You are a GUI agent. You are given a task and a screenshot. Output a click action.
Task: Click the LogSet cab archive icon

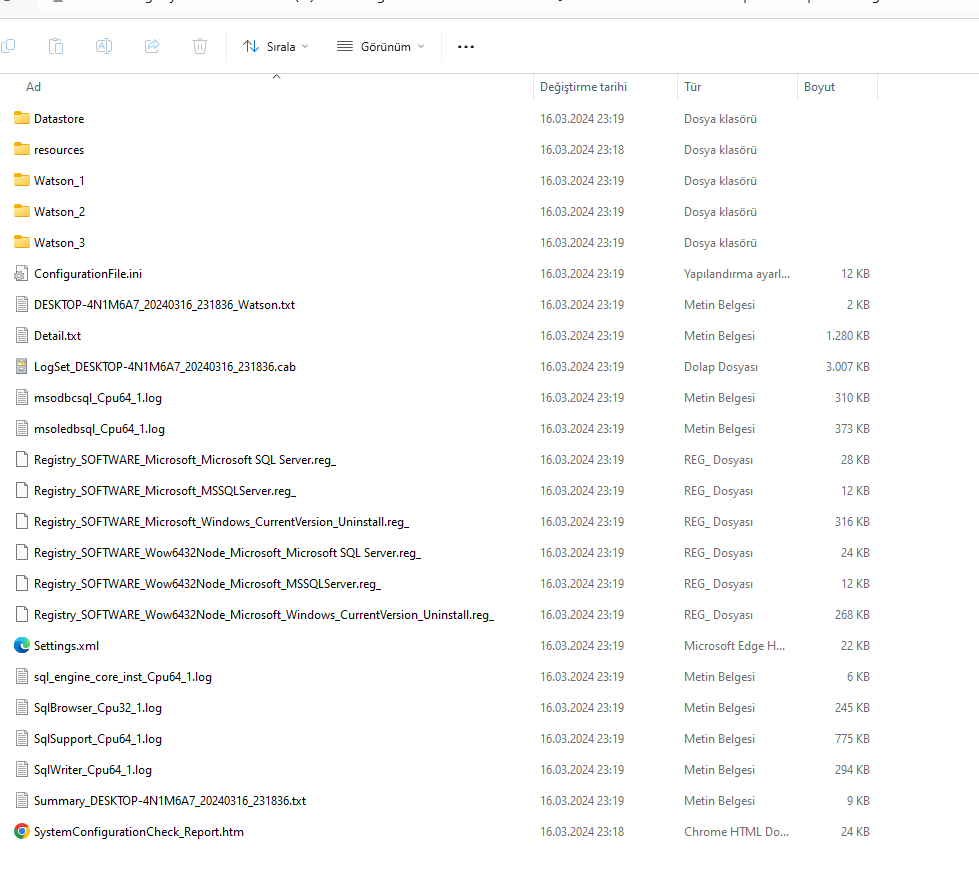point(22,366)
